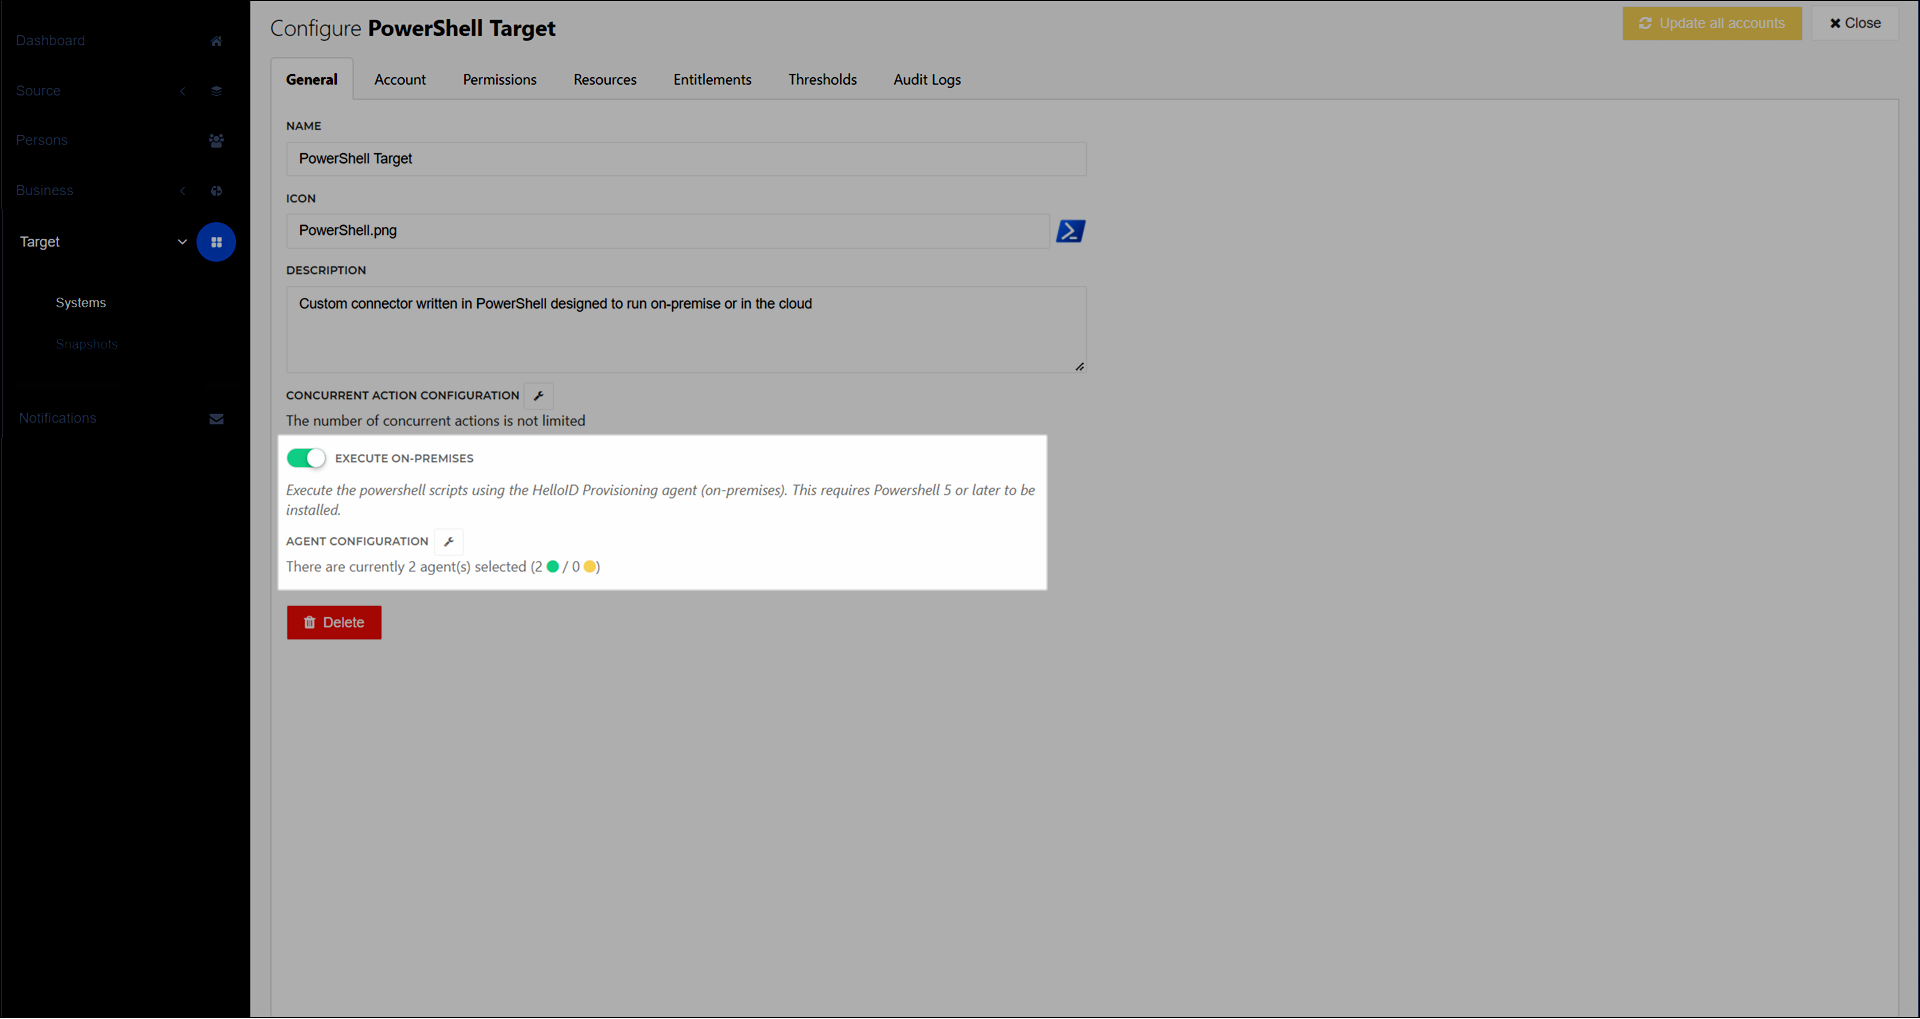The width and height of the screenshot is (1920, 1019).
Task: Click the Dashboard home icon
Action: [216, 41]
